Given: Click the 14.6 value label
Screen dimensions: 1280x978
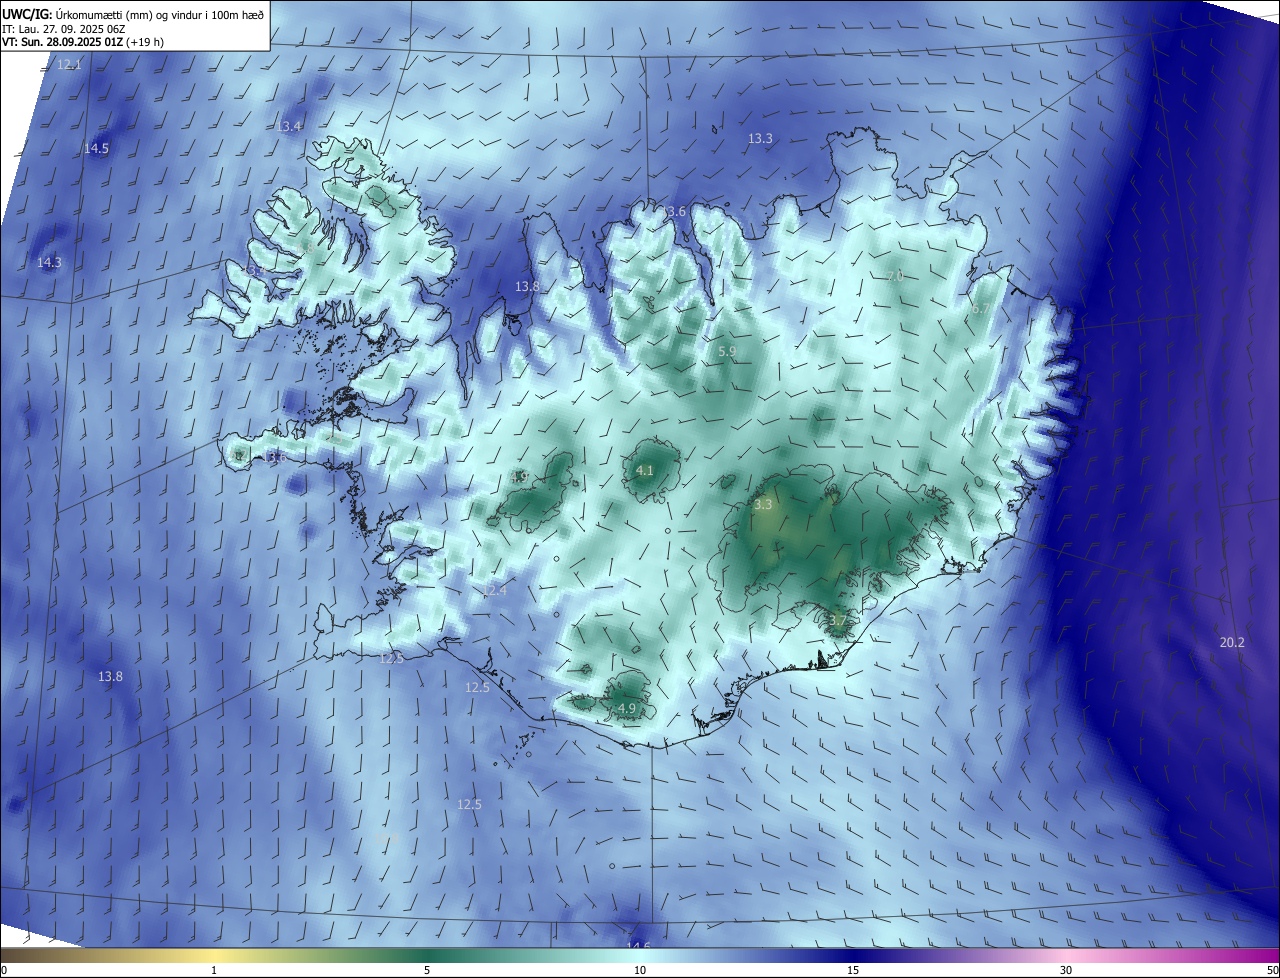Looking at the screenshot, I should pyautogui.click(x=638, y=946).
